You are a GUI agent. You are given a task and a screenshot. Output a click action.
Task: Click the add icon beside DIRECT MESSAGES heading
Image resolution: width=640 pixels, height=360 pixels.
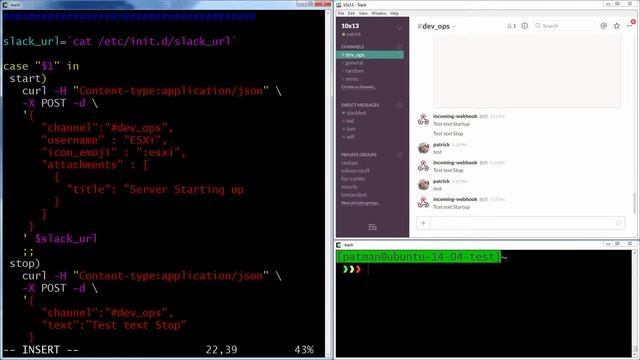(x=400, y=105)
